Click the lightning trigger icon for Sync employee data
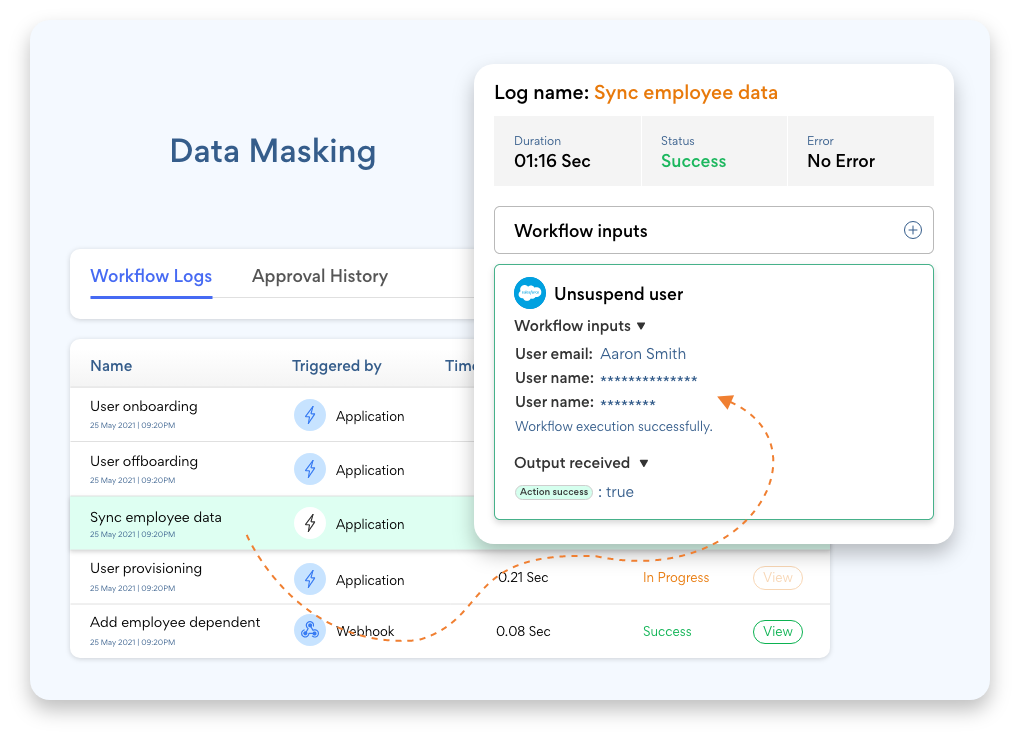This screenshot has width=1020, height=740. (x=310, y=523)
